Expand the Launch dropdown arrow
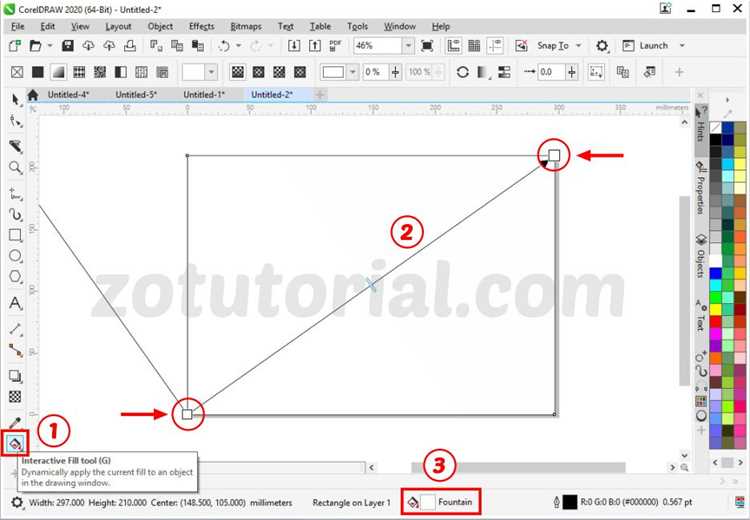Image resolution: width=750 pixels, height=520 pixels. (682, 46)
